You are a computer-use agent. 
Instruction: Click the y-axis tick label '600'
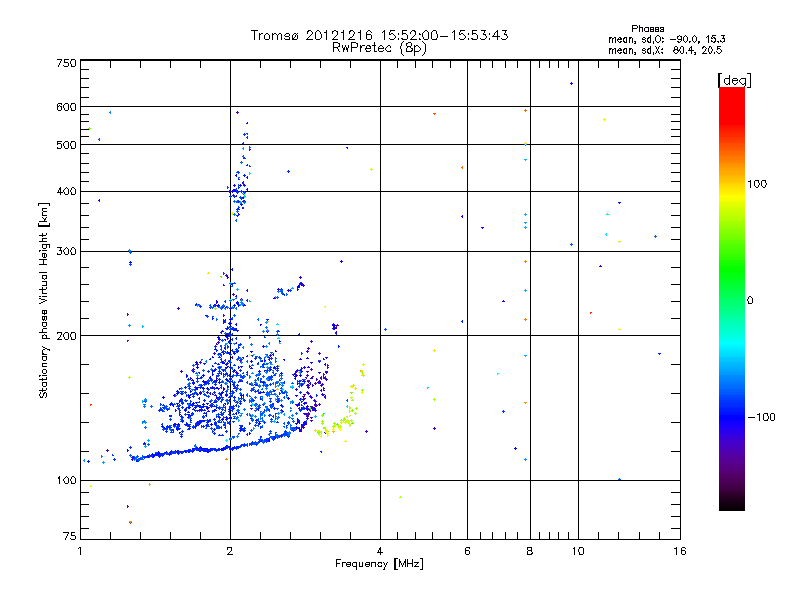(x=66, y=107)
